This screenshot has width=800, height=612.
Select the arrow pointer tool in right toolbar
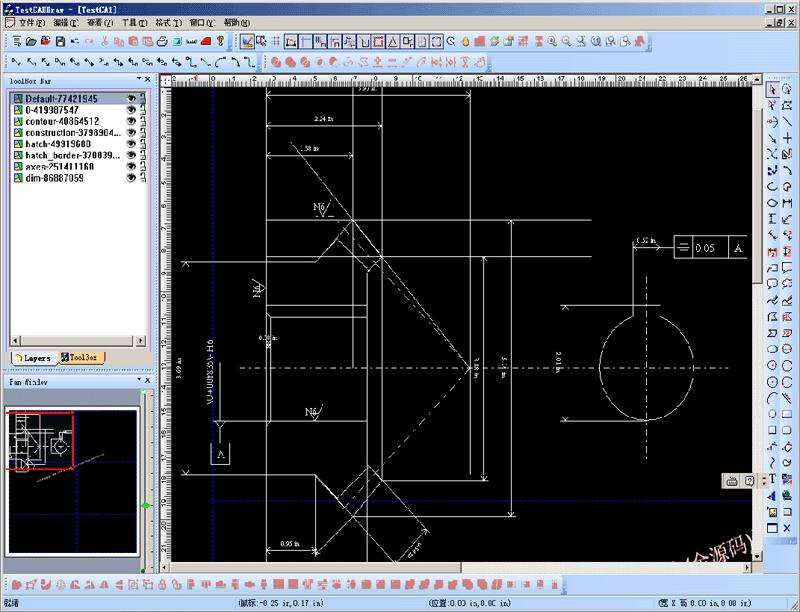pos(772,90)
